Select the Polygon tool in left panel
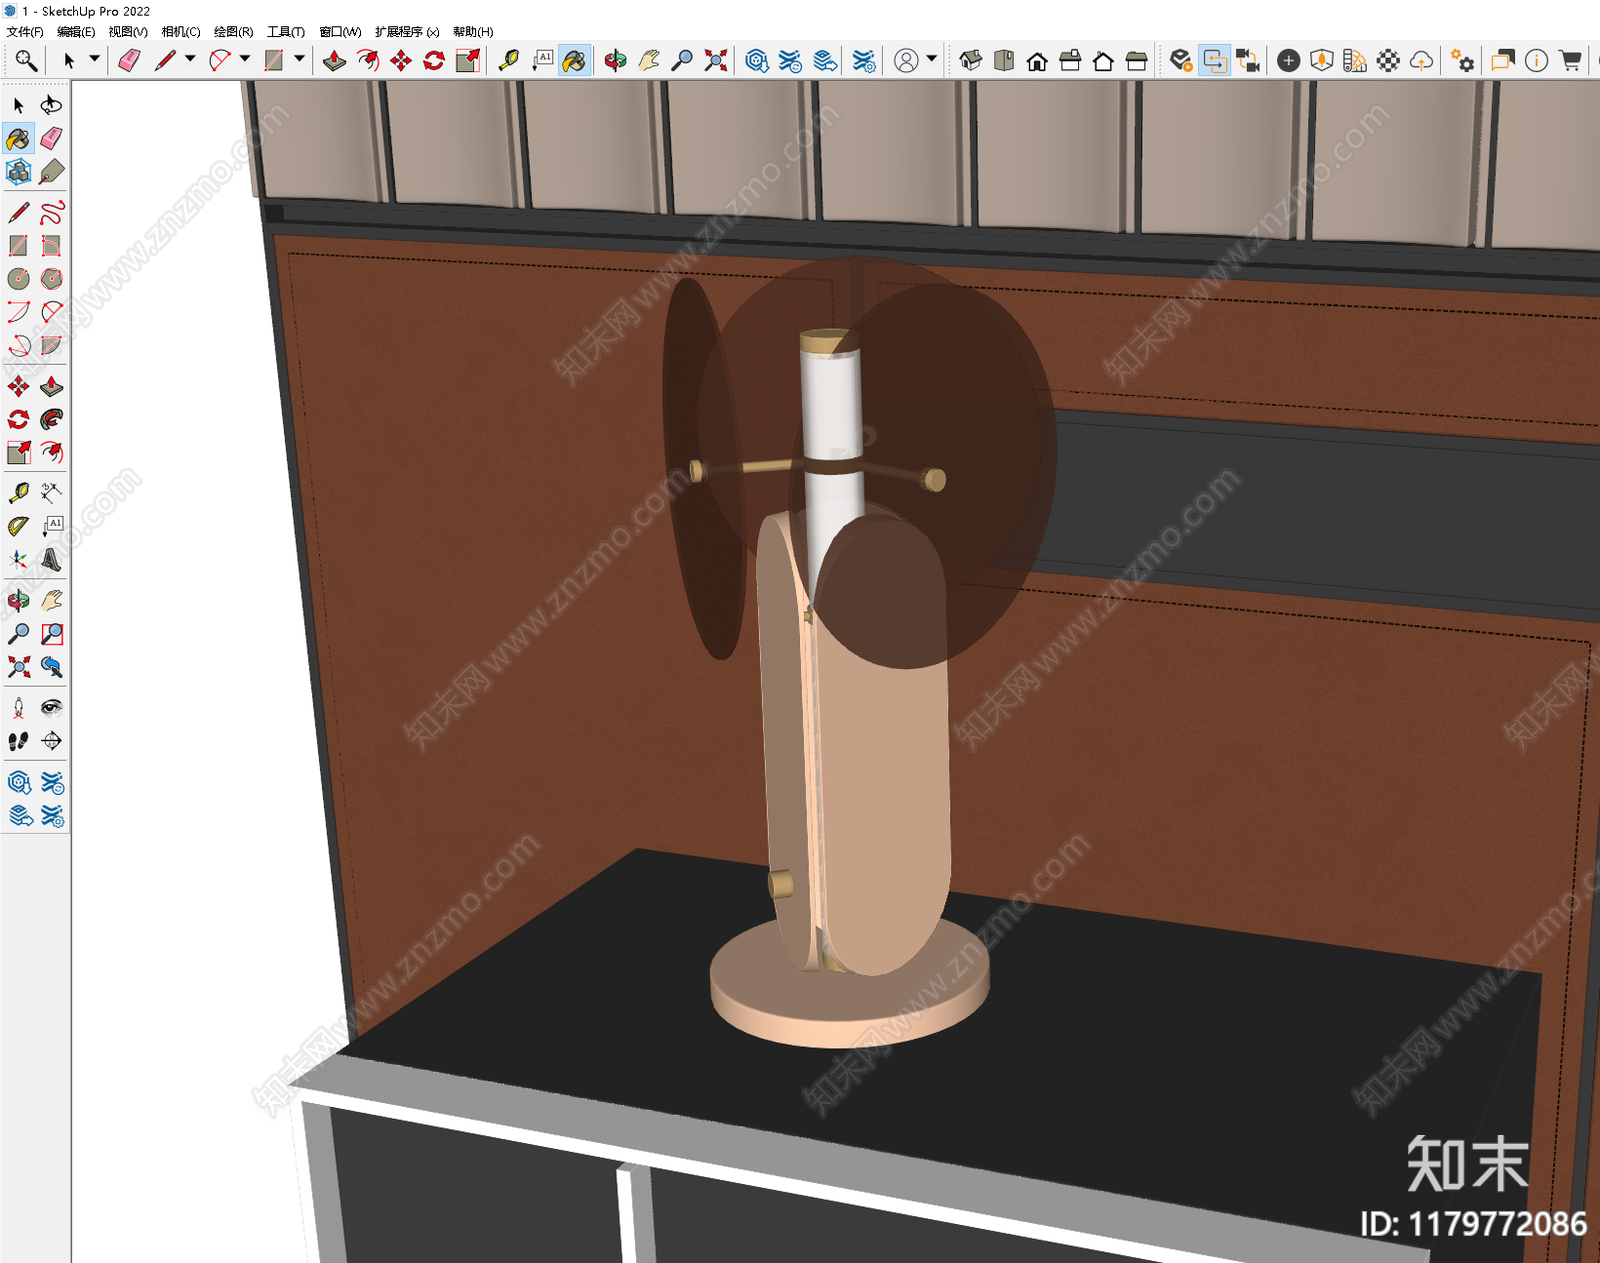This screenshot has height=1263, width=1600. click(52, 279)
